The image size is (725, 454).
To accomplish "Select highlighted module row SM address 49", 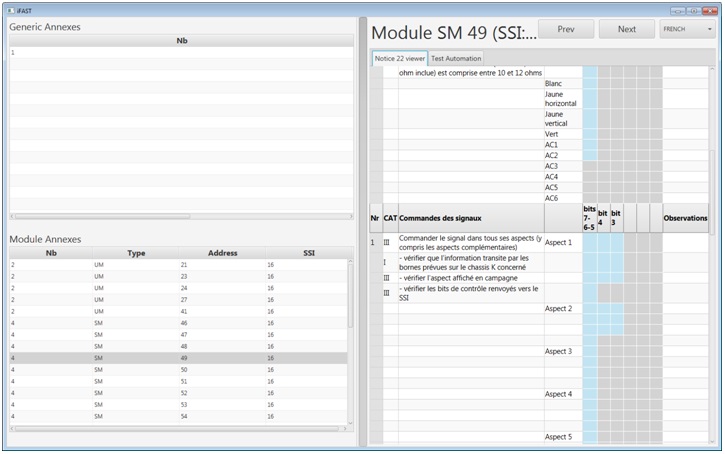I will point(178,358).
